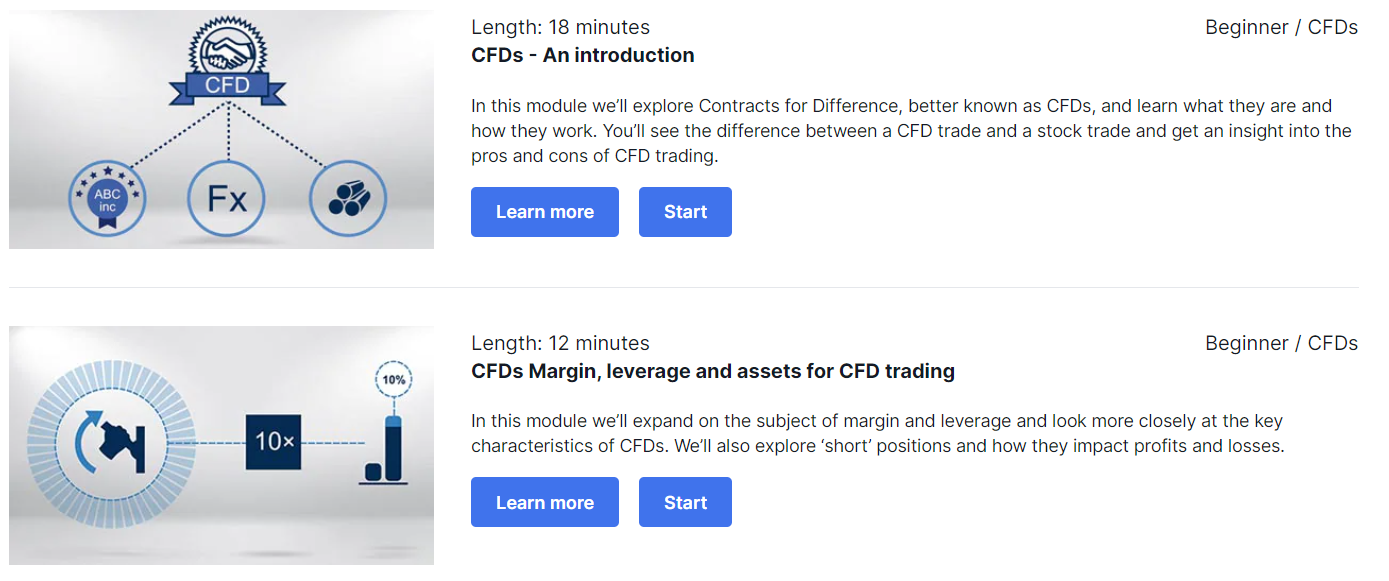Start the CFDs introduction module
Viewport: 1389px width, 581px height.
(x=685, y=212)
